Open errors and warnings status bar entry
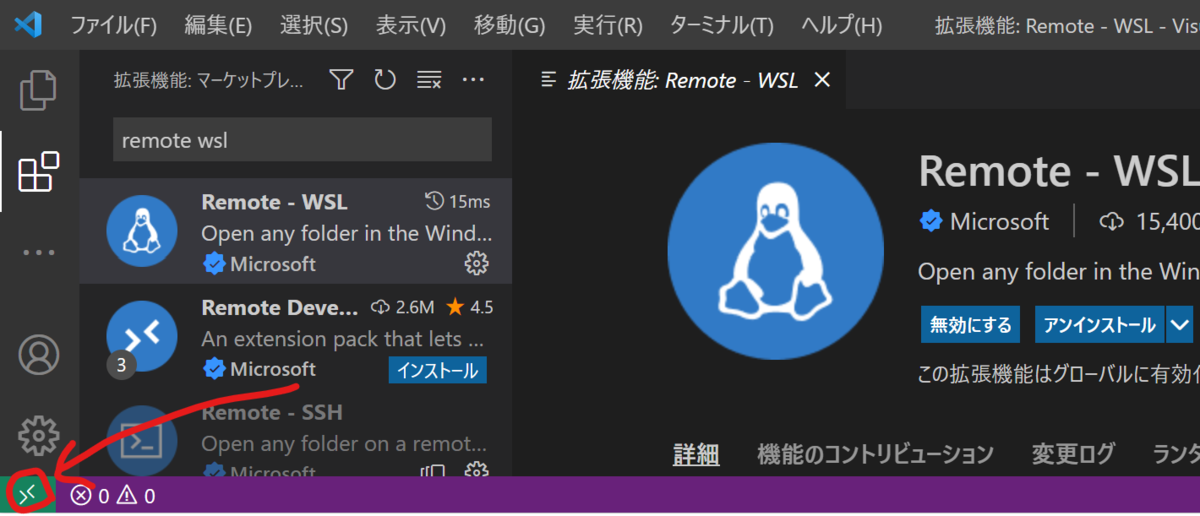Screen dimensions: 1200x516 point(112,495)
